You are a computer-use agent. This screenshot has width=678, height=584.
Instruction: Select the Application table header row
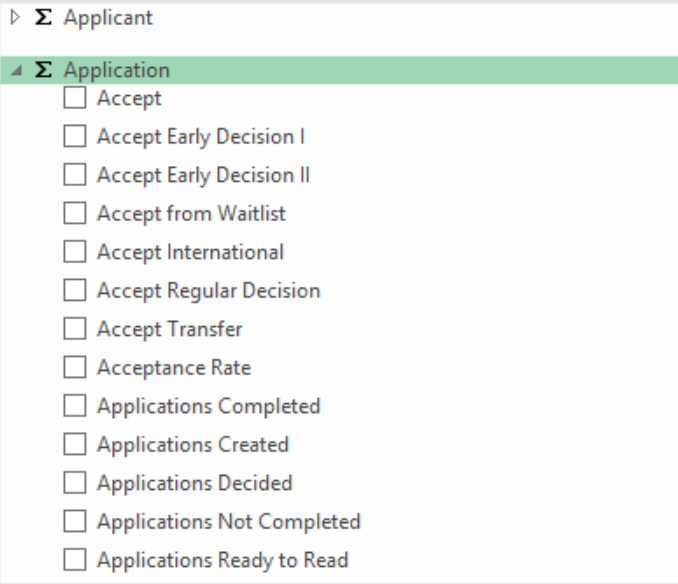339,70
